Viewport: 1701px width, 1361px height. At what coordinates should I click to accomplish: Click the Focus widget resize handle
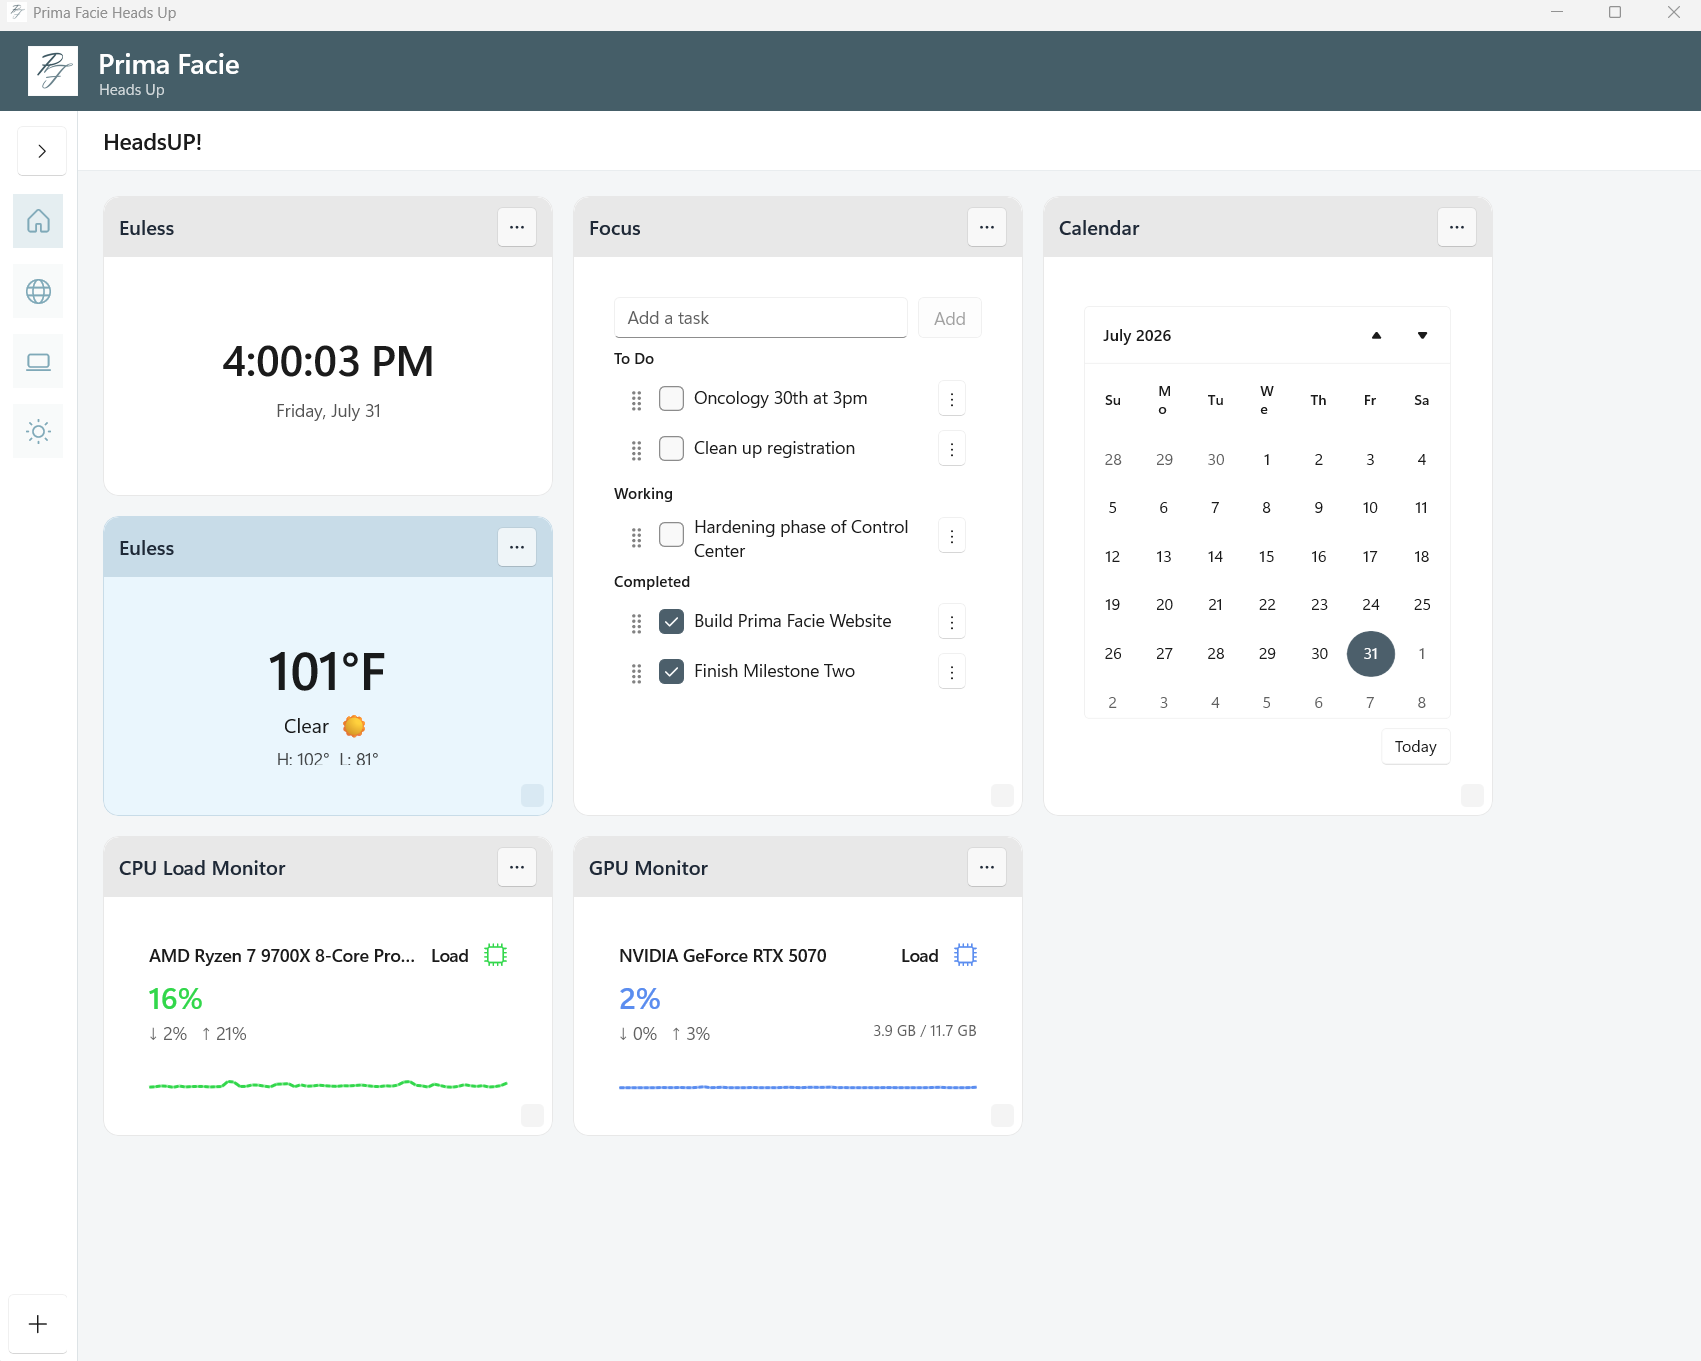click(1003, 795)
